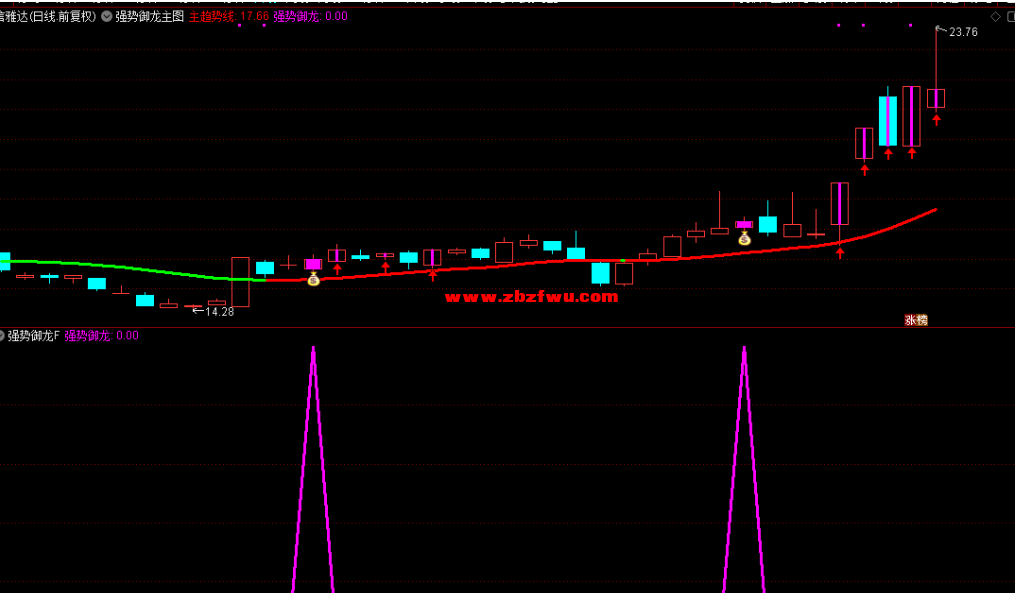This screenshot has height=593, width=1015.
Task: Click the green segment of the main trend line
Action: pos(133,267)
